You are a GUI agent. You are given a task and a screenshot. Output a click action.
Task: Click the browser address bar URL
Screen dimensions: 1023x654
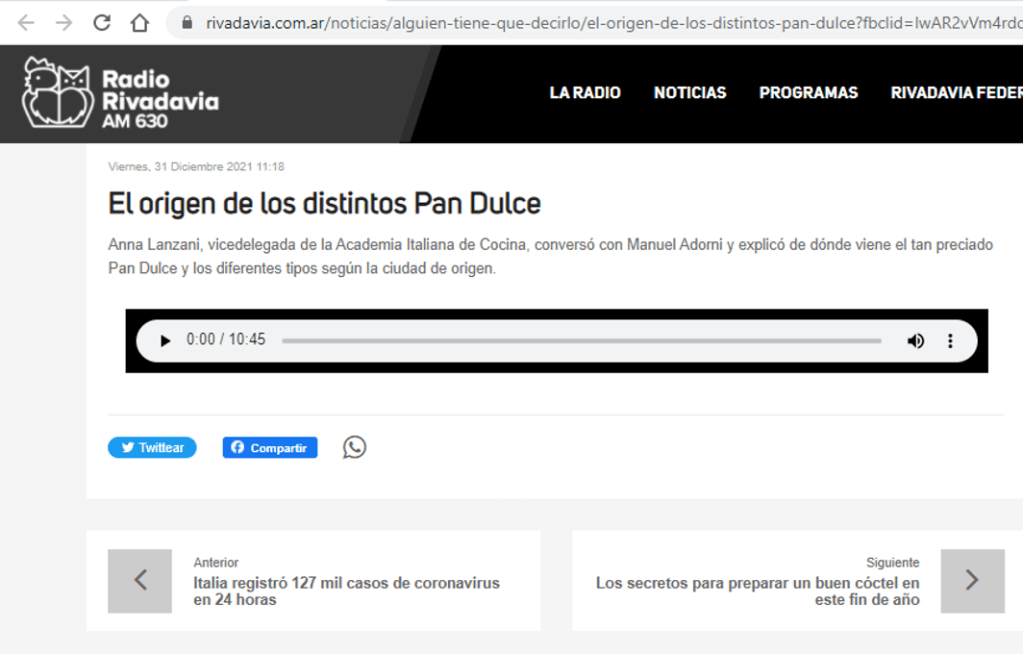tap(600, 22)
